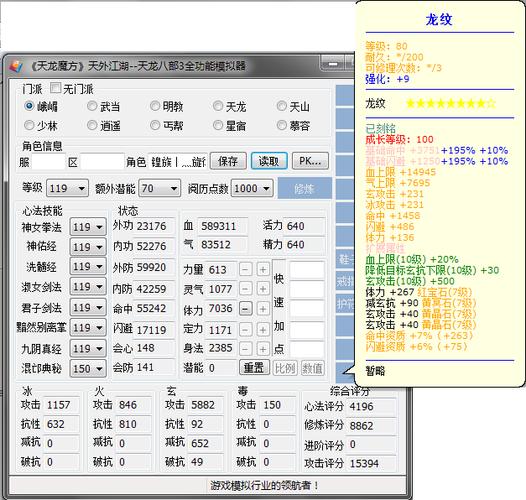Open the 额外潜能 dropdown
The width and height of the screenshot is (526, 500).
tap(159, 188)
